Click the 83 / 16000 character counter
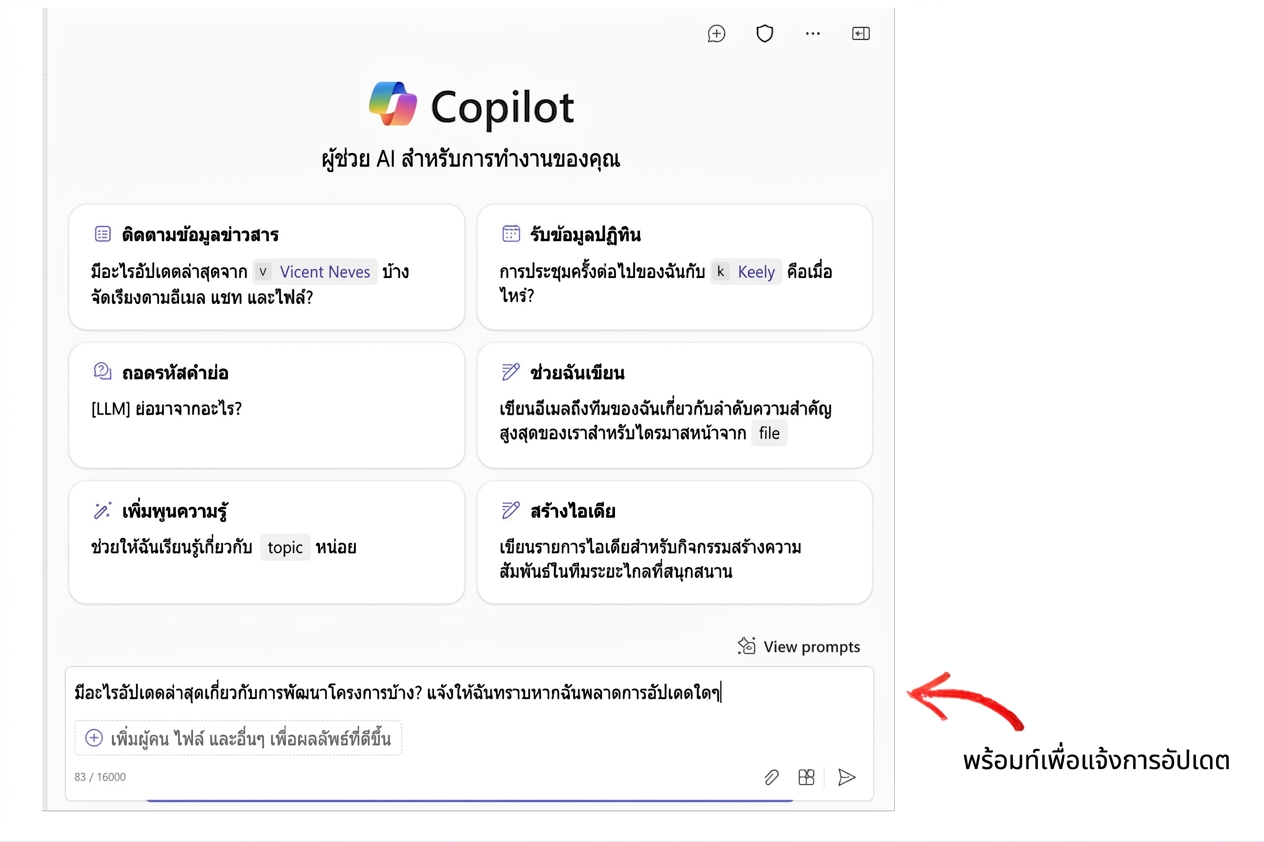1264x842 pixels. pos(100,777)
